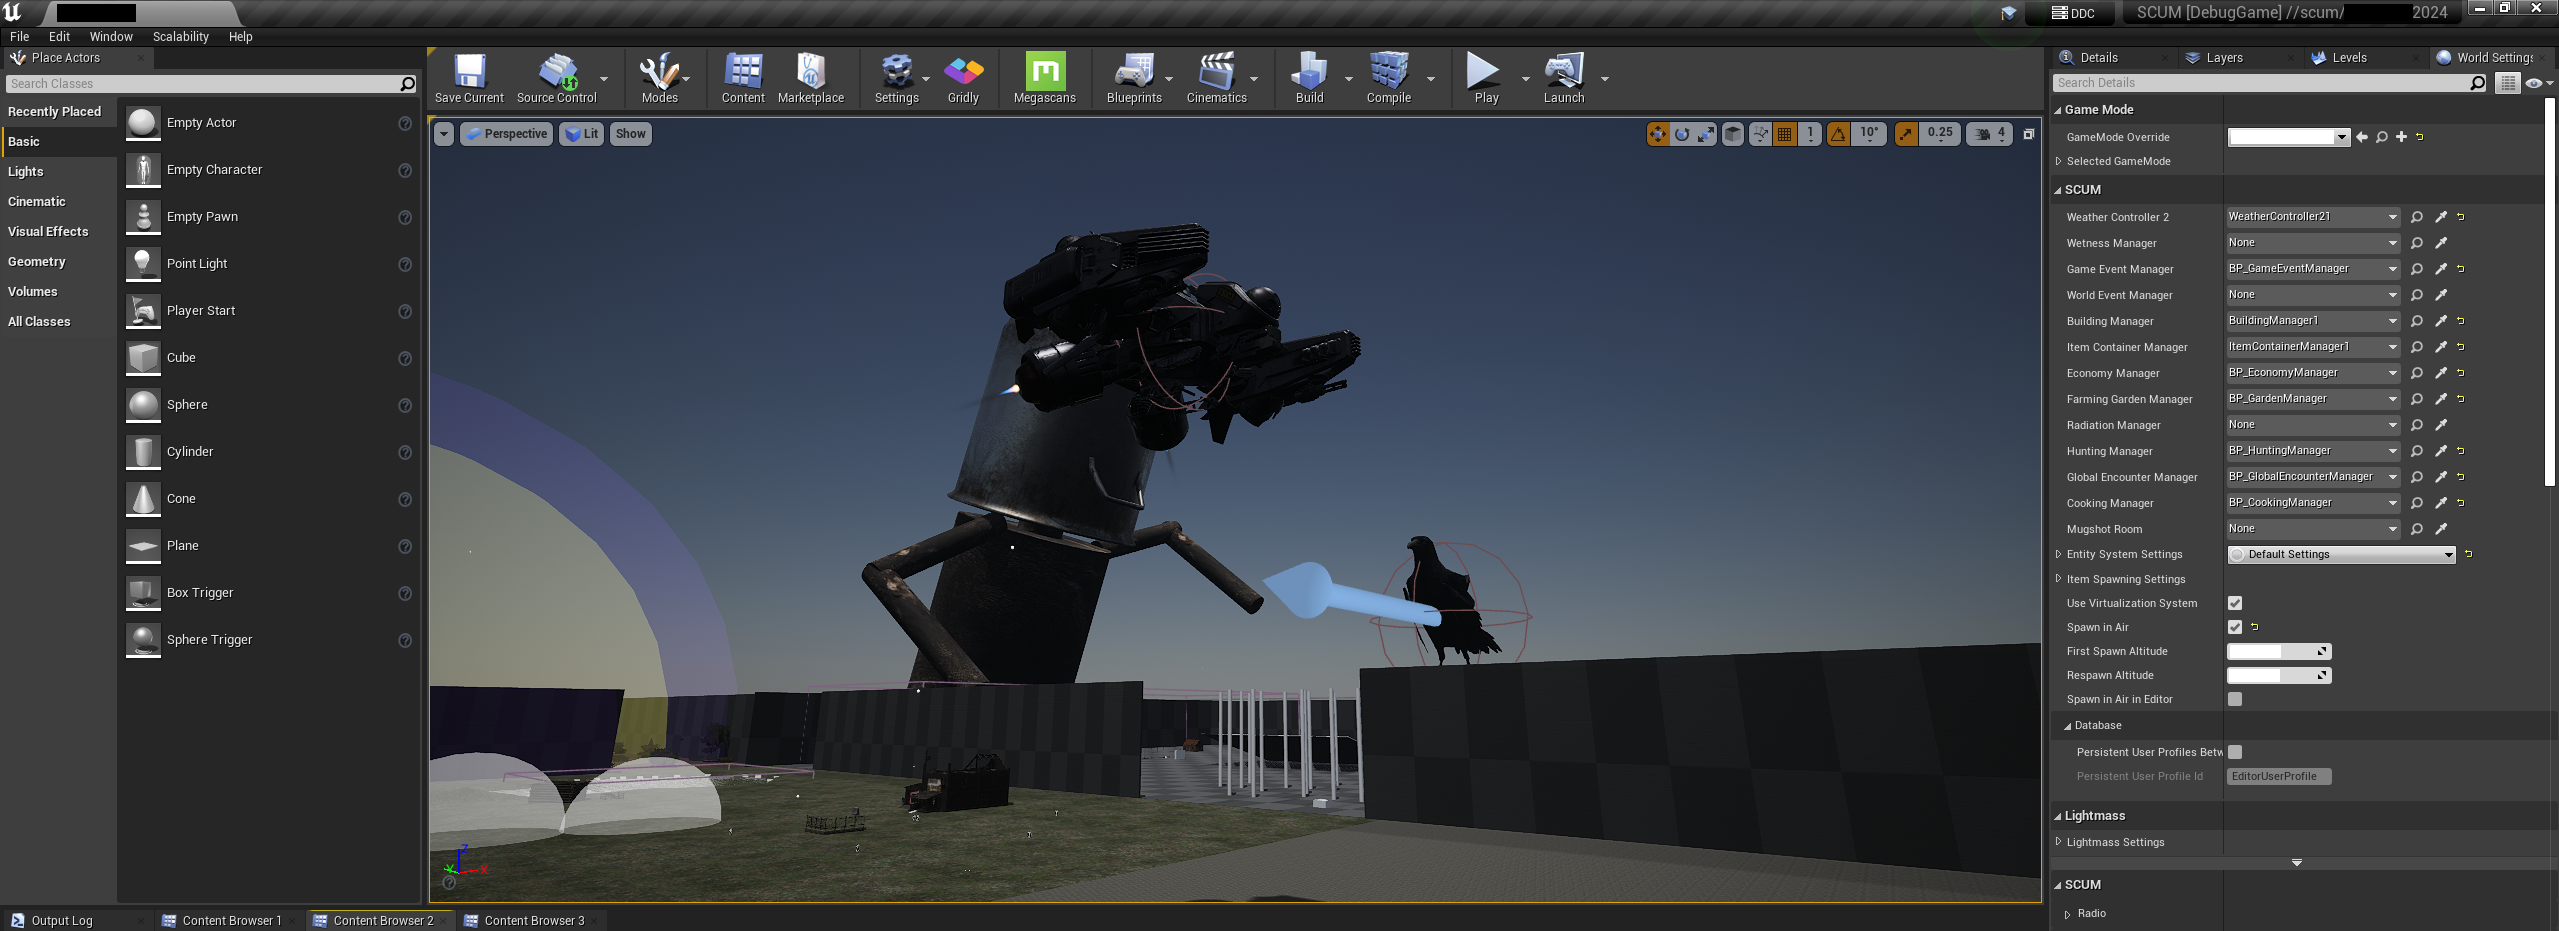Click the Search Classes input field

200,84
